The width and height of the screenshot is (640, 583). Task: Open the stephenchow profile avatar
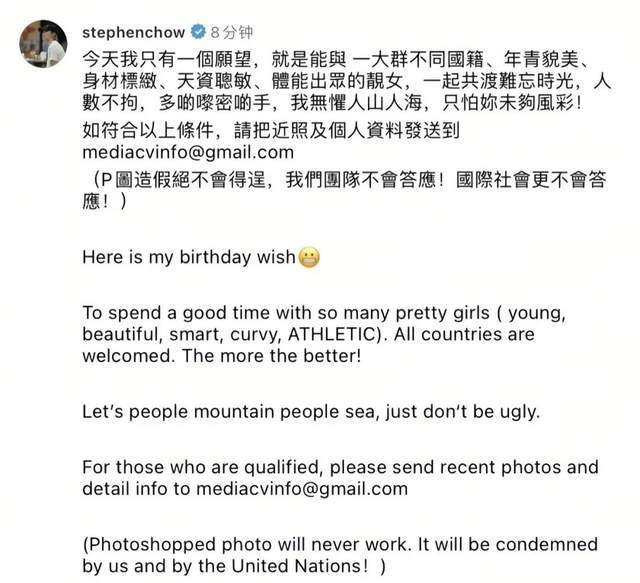pyautogui.click(x=43, y=43)
